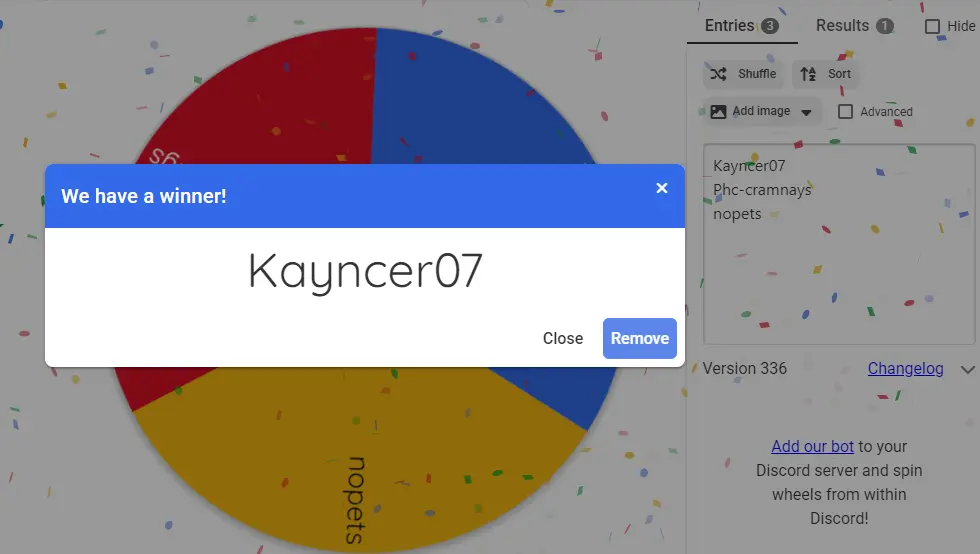Image resolution: width=980 pixels, height=554 pixels.
Task: Open the Add our bot link
Action: [x=812, y=446]
